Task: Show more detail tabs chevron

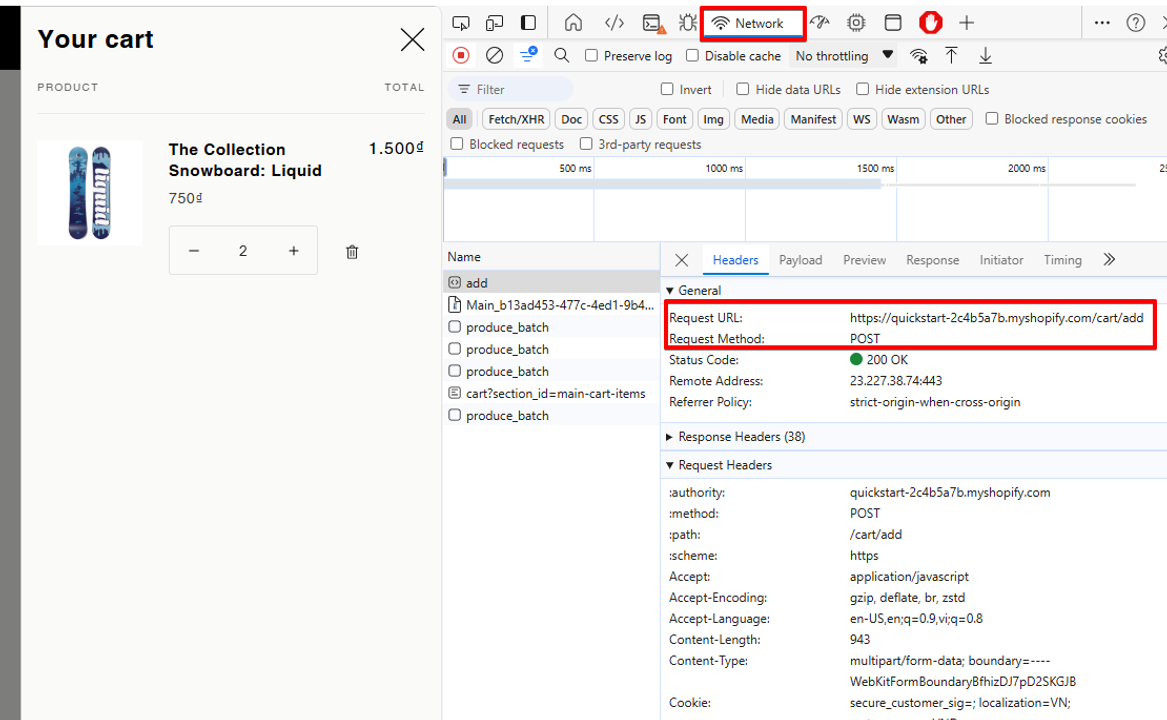Action: [1109, 260]
